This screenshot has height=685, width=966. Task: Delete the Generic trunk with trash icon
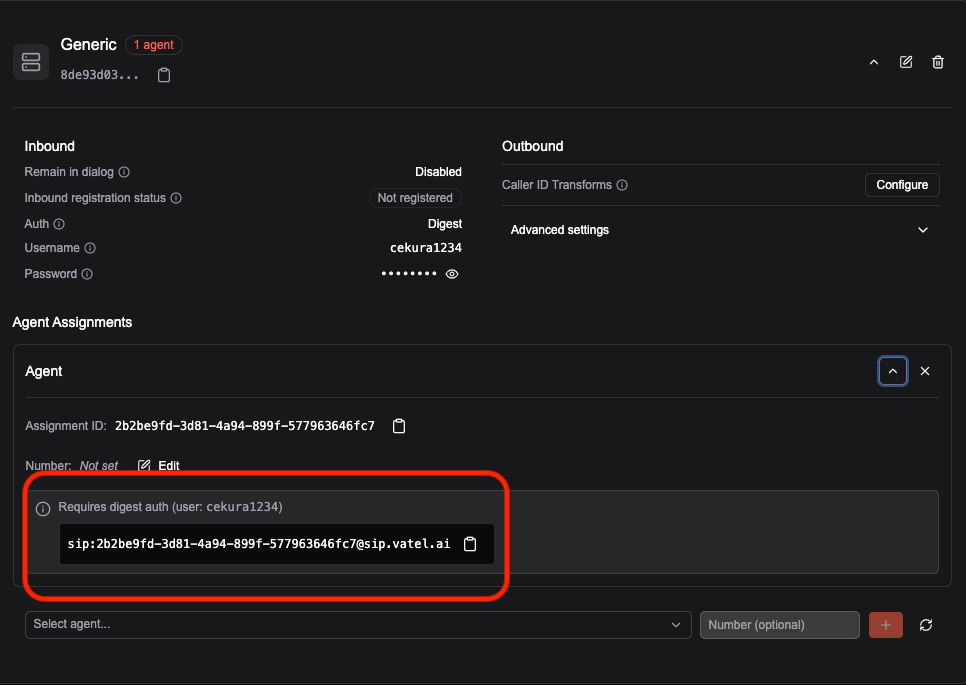938,62
